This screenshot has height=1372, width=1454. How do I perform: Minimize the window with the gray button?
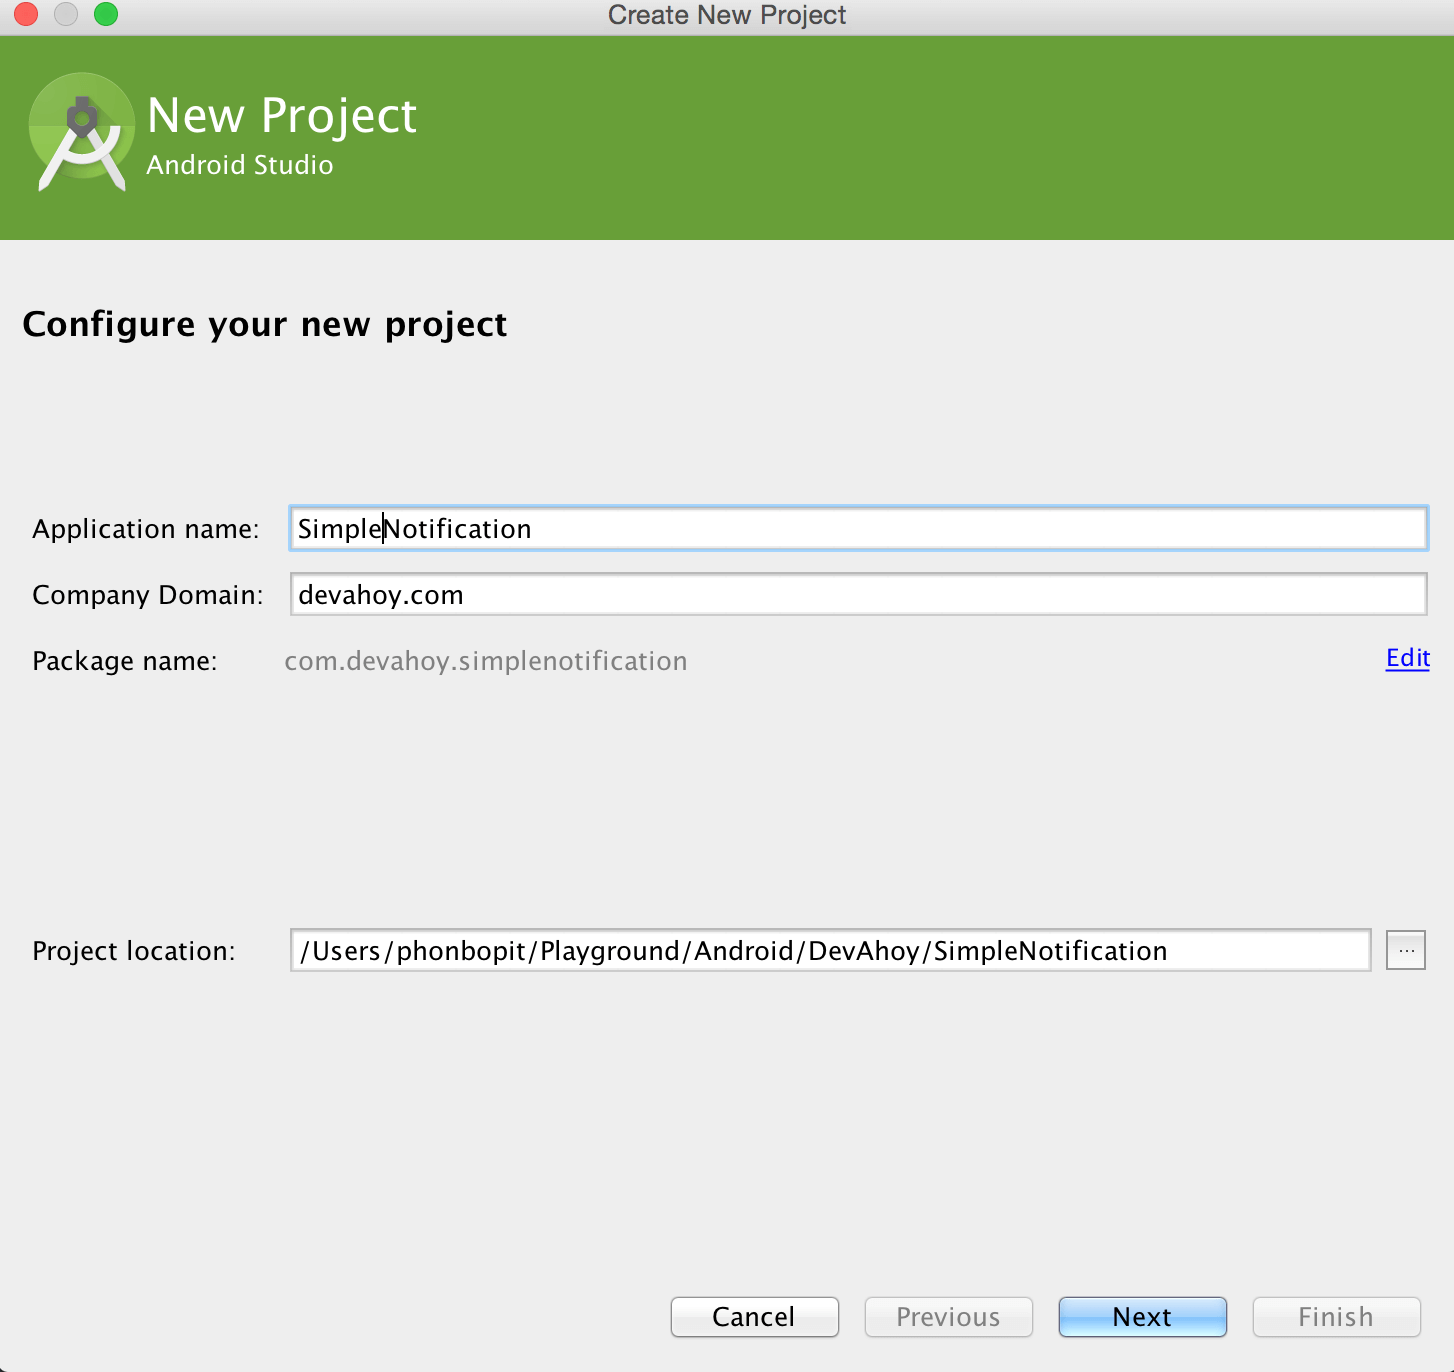point(66,14)
